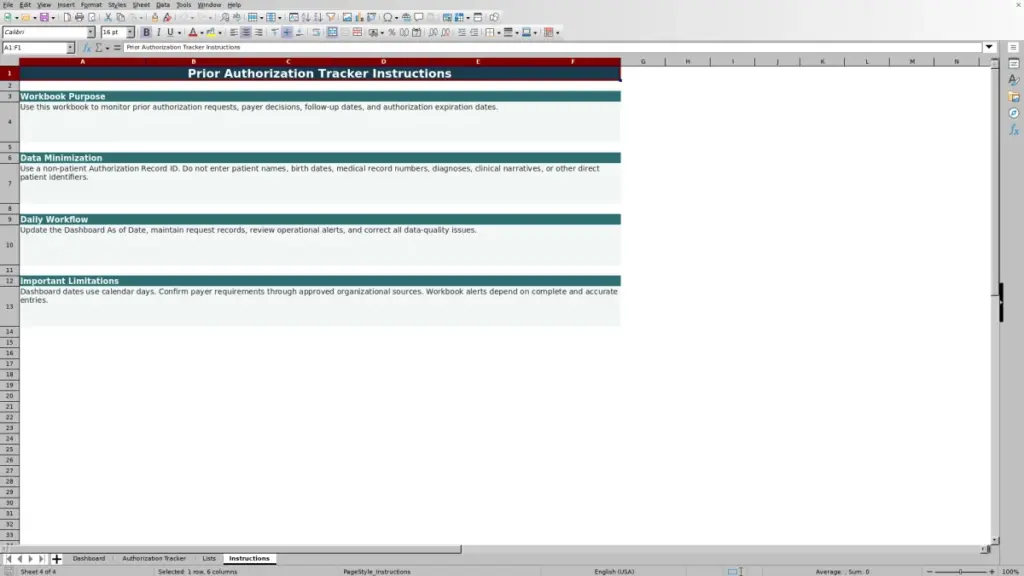
Task: Click the Insert Image icon
Action: click(347, 18)
